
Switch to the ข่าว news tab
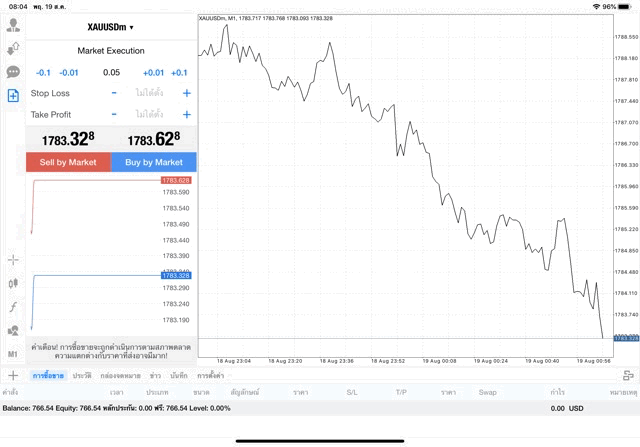tap(155, 375)
